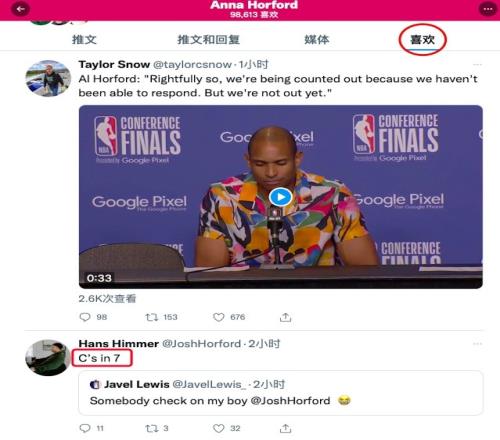Open Taylor Snow tweet overflow menu

tap(477, 64)
